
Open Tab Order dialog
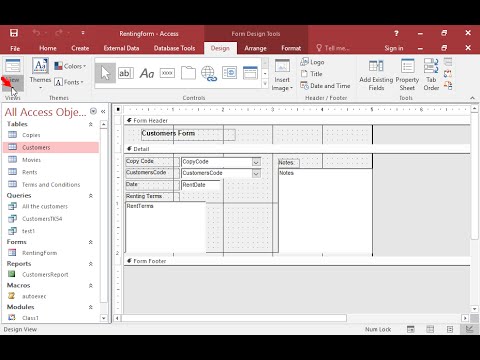(431, 75)
